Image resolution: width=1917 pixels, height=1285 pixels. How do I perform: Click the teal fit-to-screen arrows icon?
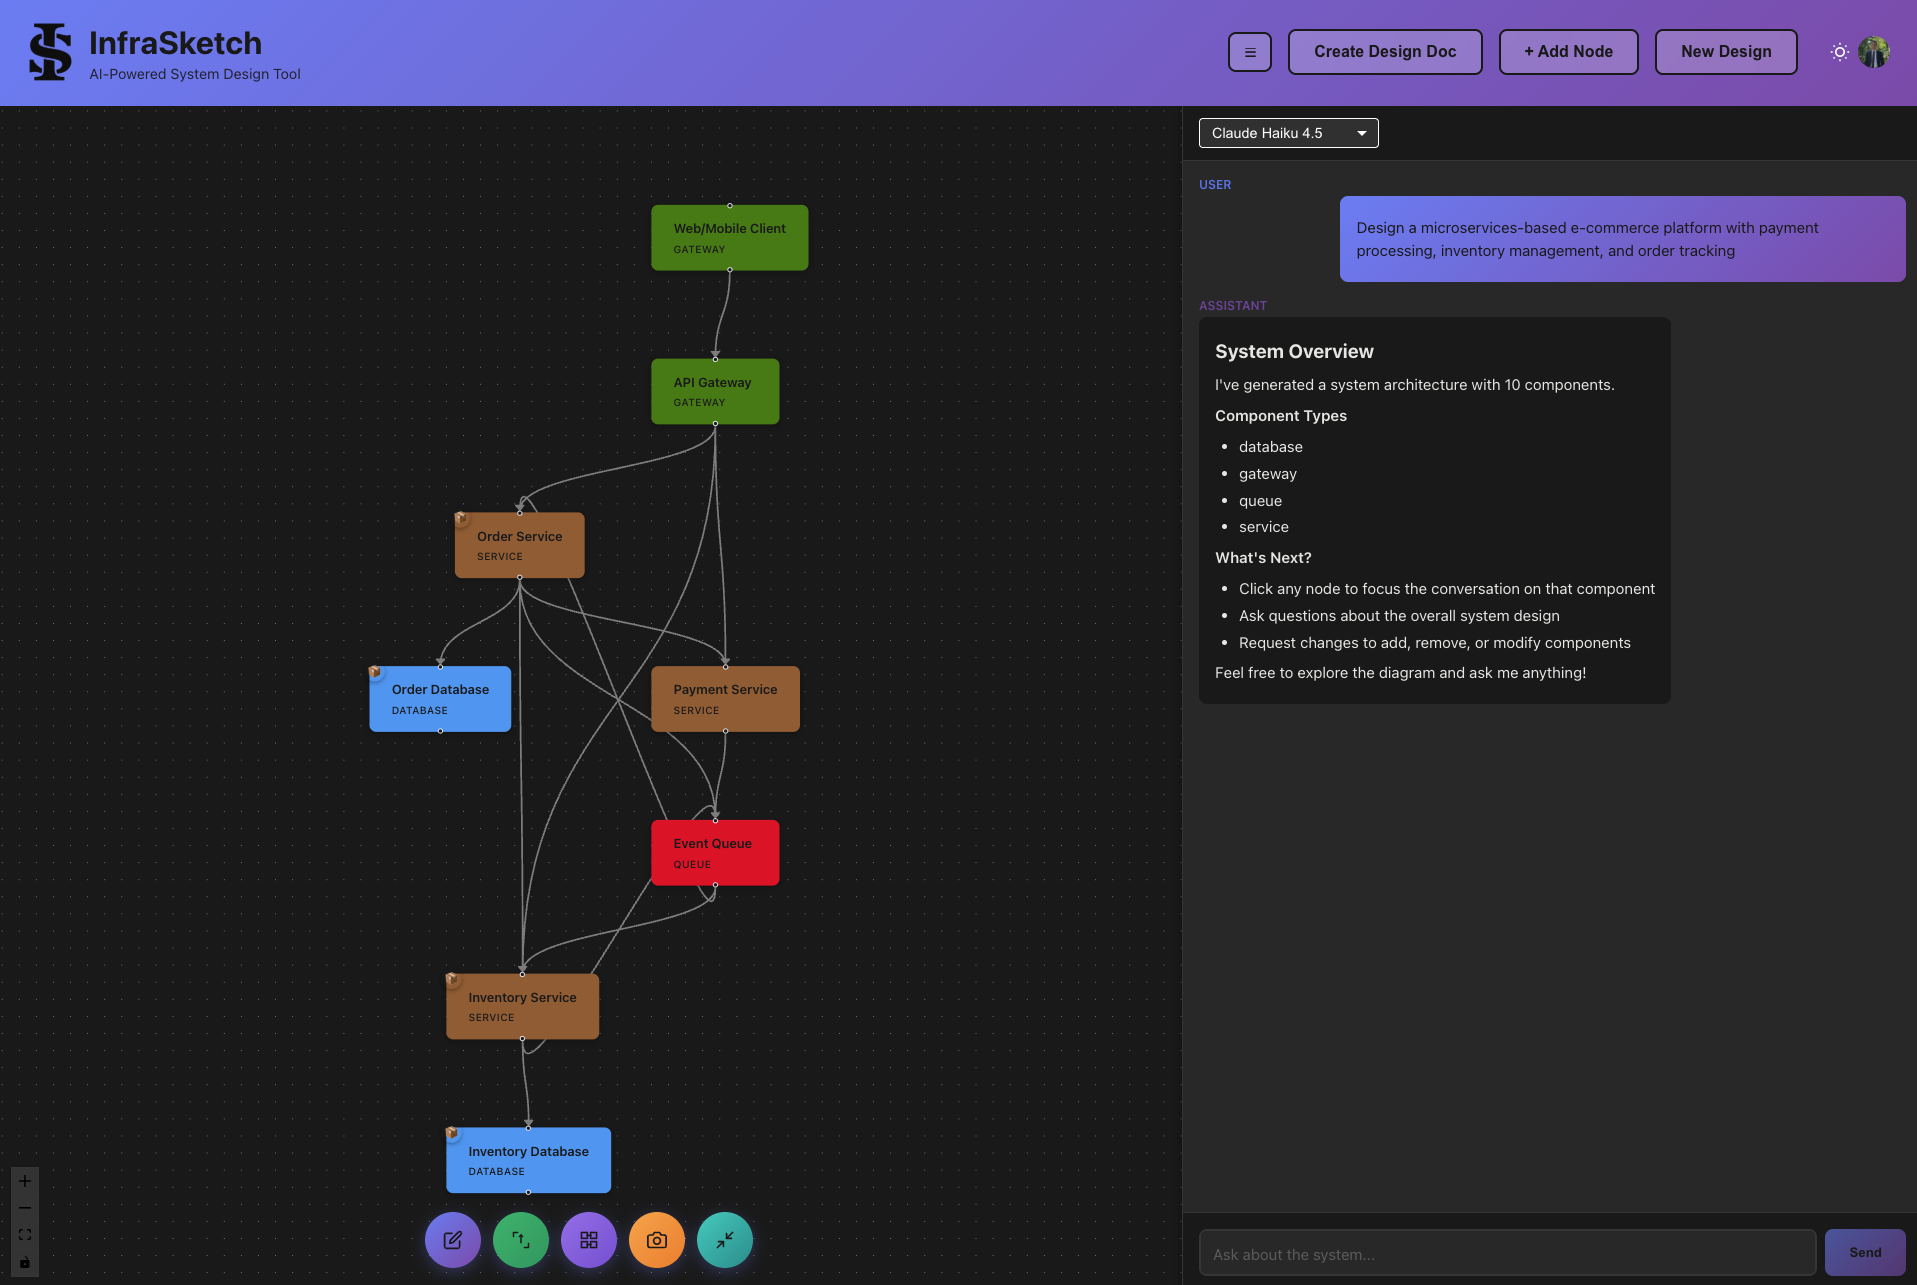(x=724, y=1239)
